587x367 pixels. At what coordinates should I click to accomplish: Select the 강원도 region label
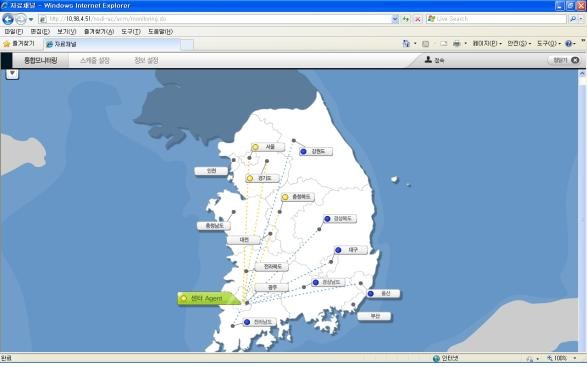click(x=316, y=152)
